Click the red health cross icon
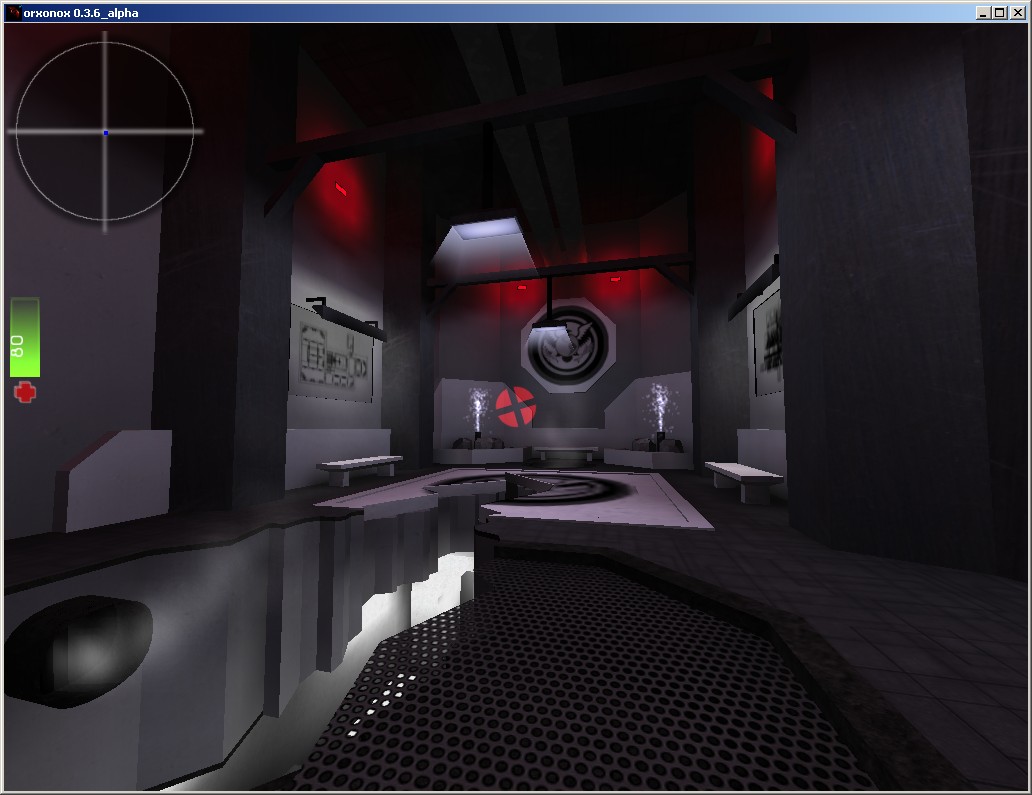This screenshot has height=795, width=1032. pyautogui.click(x=25, y=392)
